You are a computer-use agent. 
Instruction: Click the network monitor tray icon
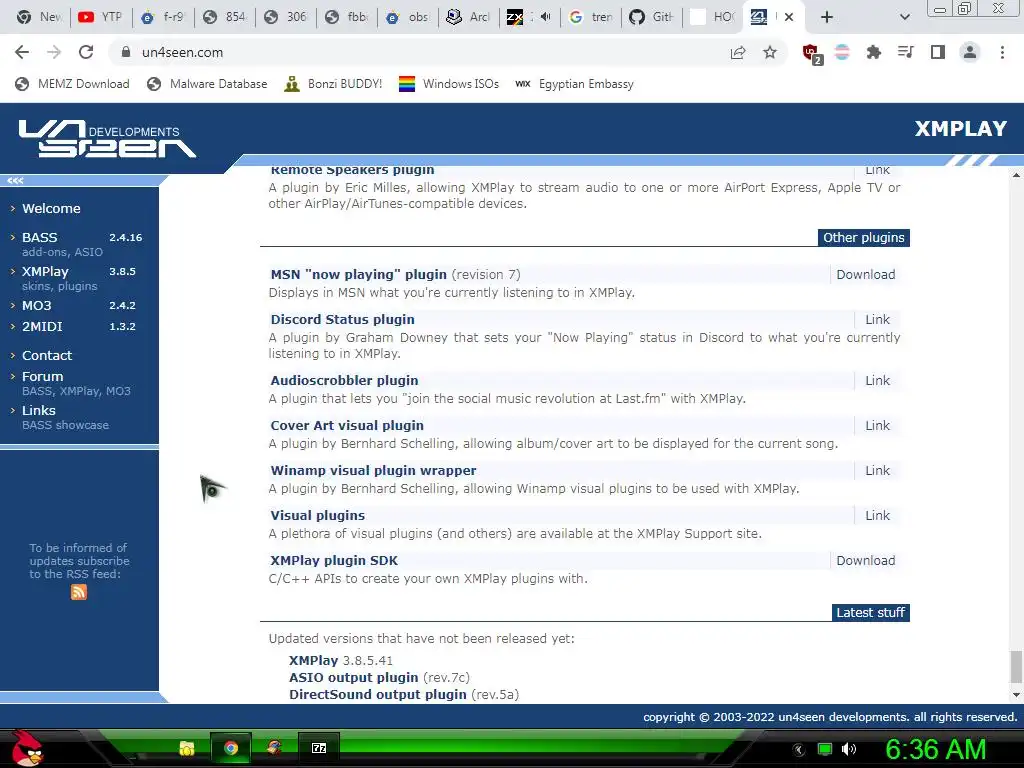(x=825, y=749)
